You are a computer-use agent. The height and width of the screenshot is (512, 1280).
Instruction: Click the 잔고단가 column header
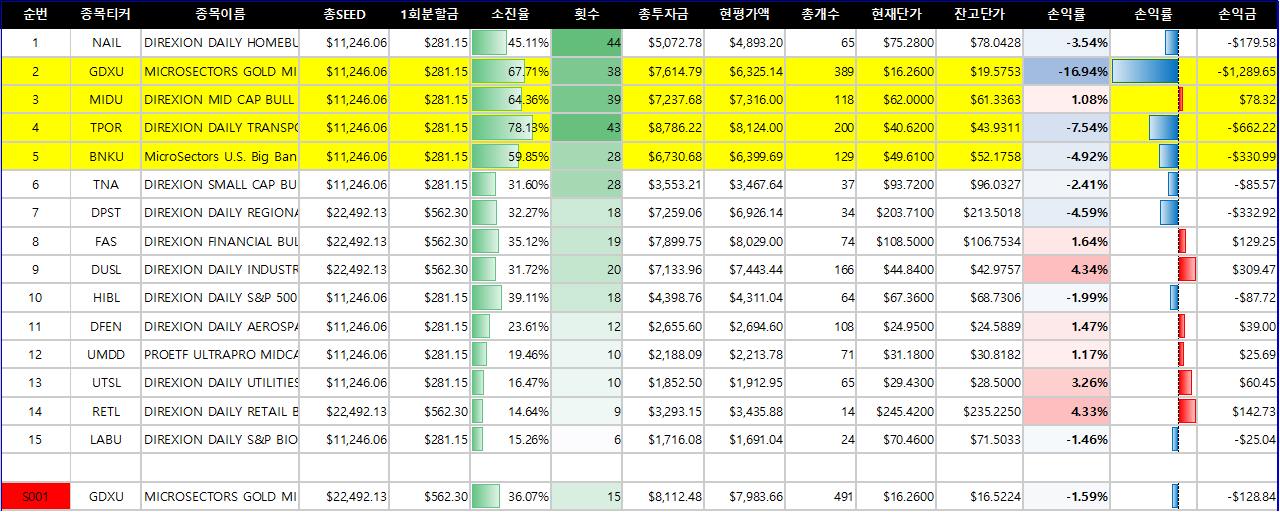tap(980, 15)
